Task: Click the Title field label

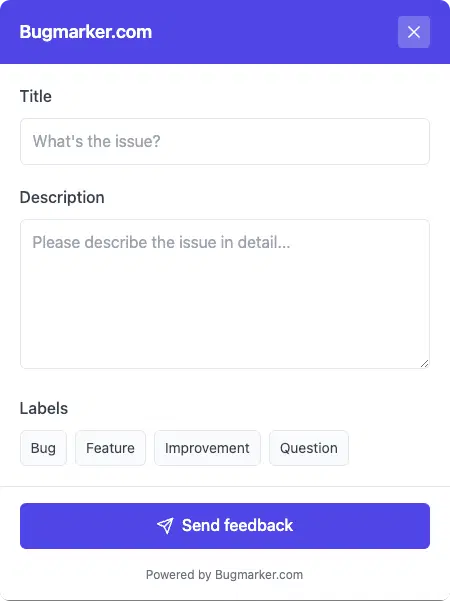Action: (x=36, y=96)
